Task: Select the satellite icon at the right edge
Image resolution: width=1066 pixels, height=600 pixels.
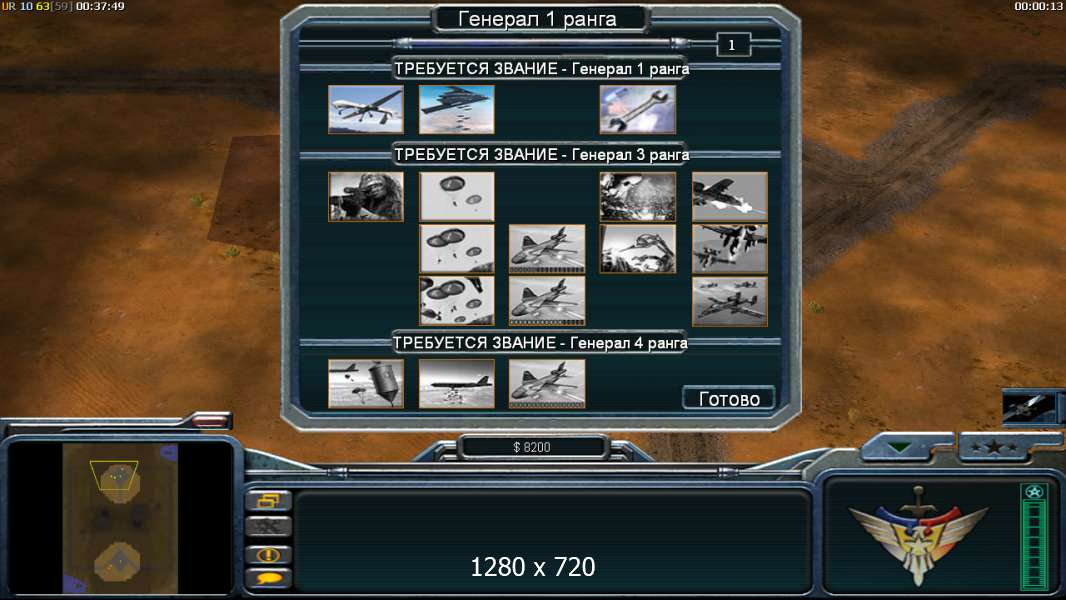Action: (x=1029, y=406)
